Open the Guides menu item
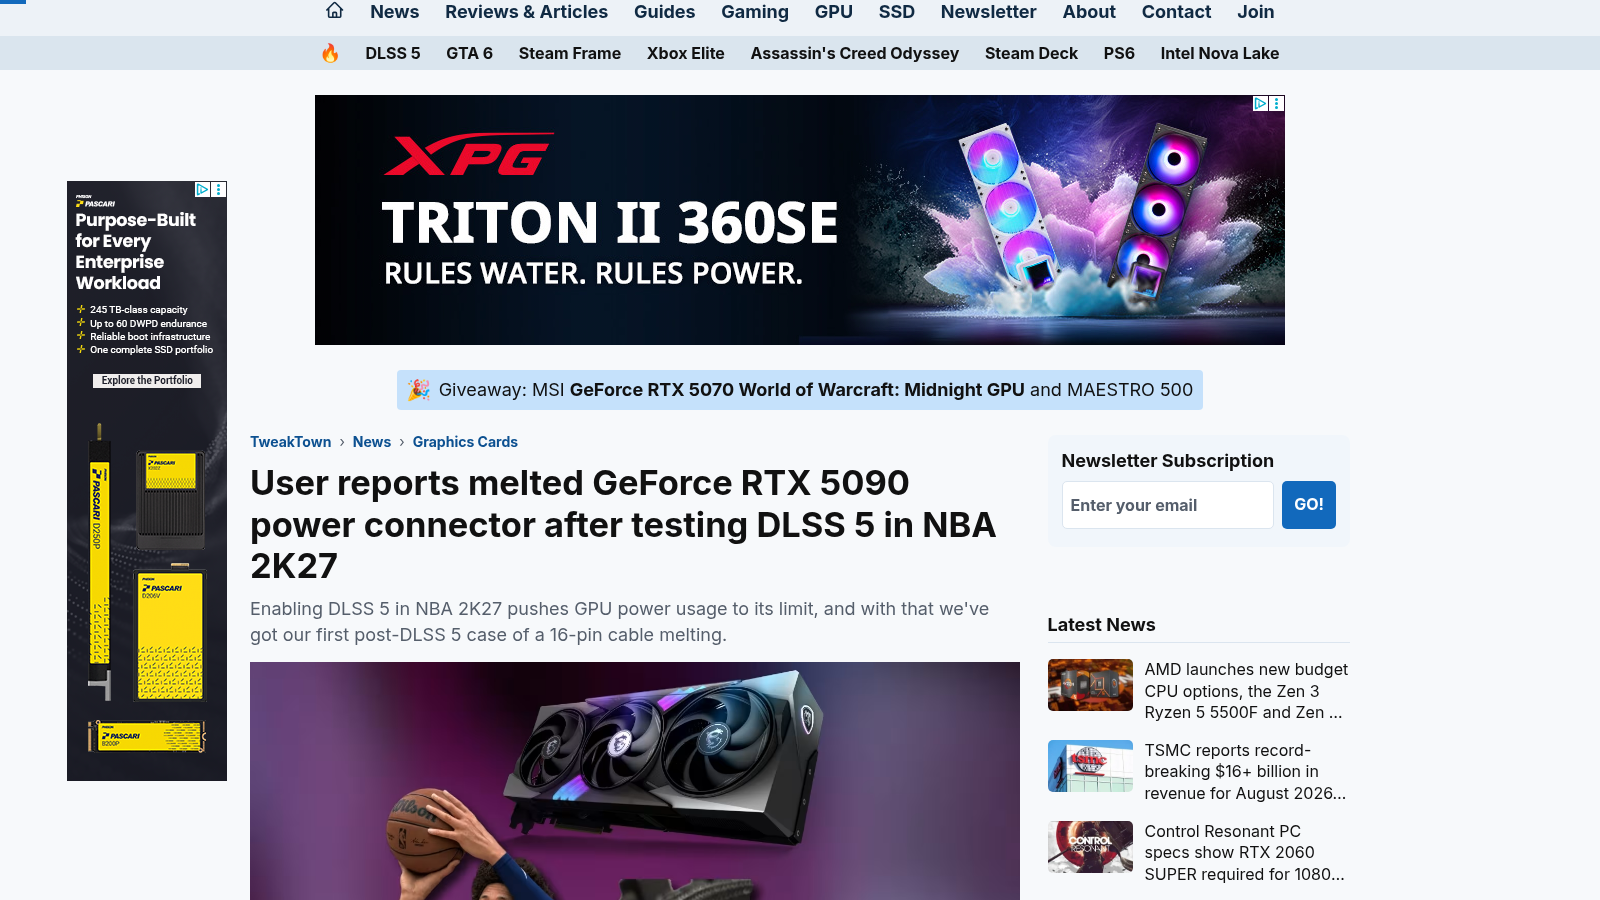Image resolution: width=1600 pixels, height=900 pixels. pyautogui.click(x=664, y=12)
